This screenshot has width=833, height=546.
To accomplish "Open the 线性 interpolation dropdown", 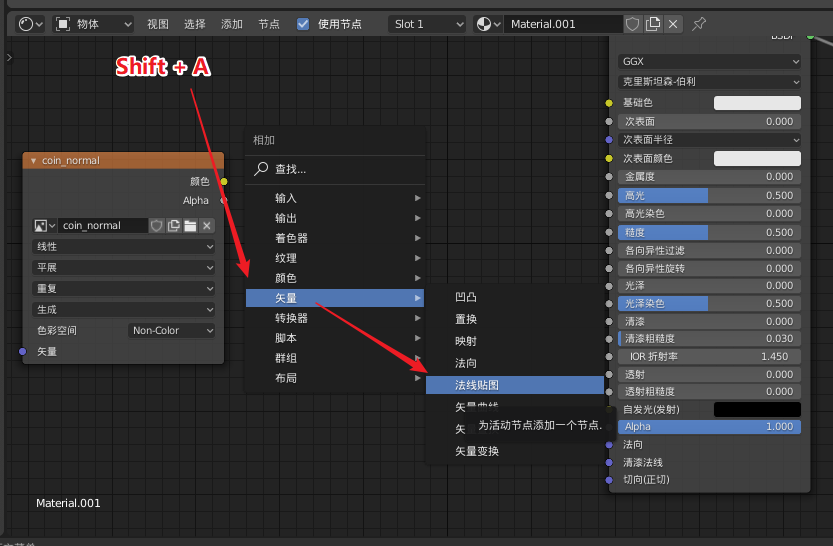I will click(123, 246).
